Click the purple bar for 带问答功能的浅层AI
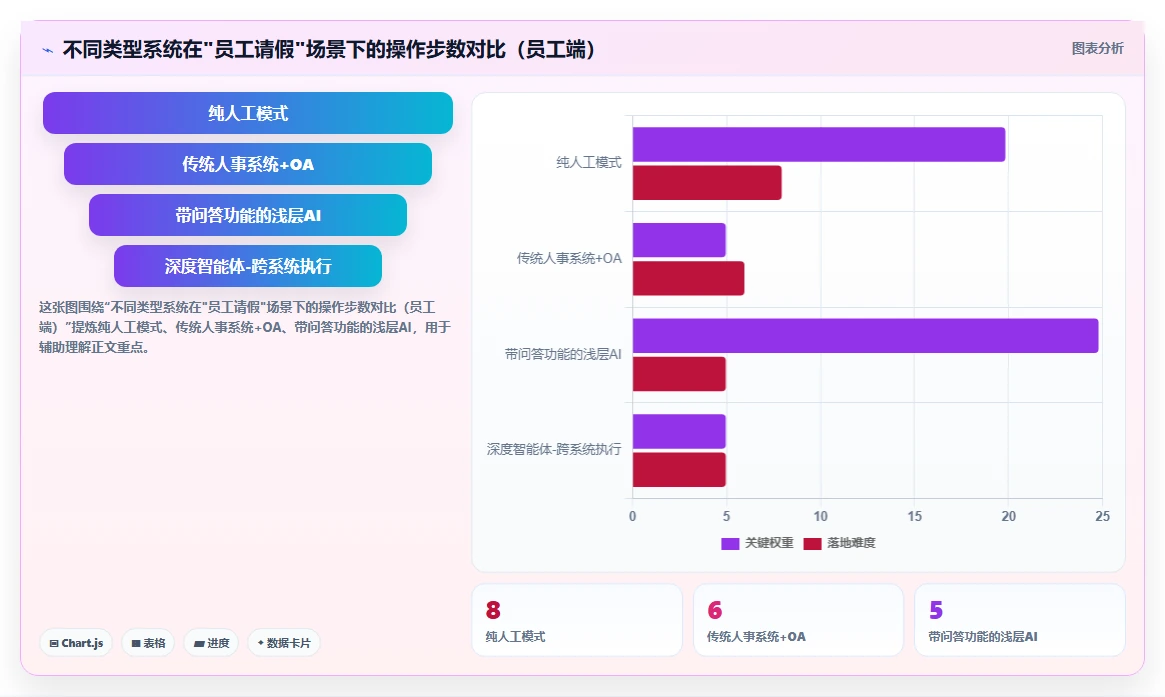The height and width of the screenshot is (697, 1165). [866, 336]
